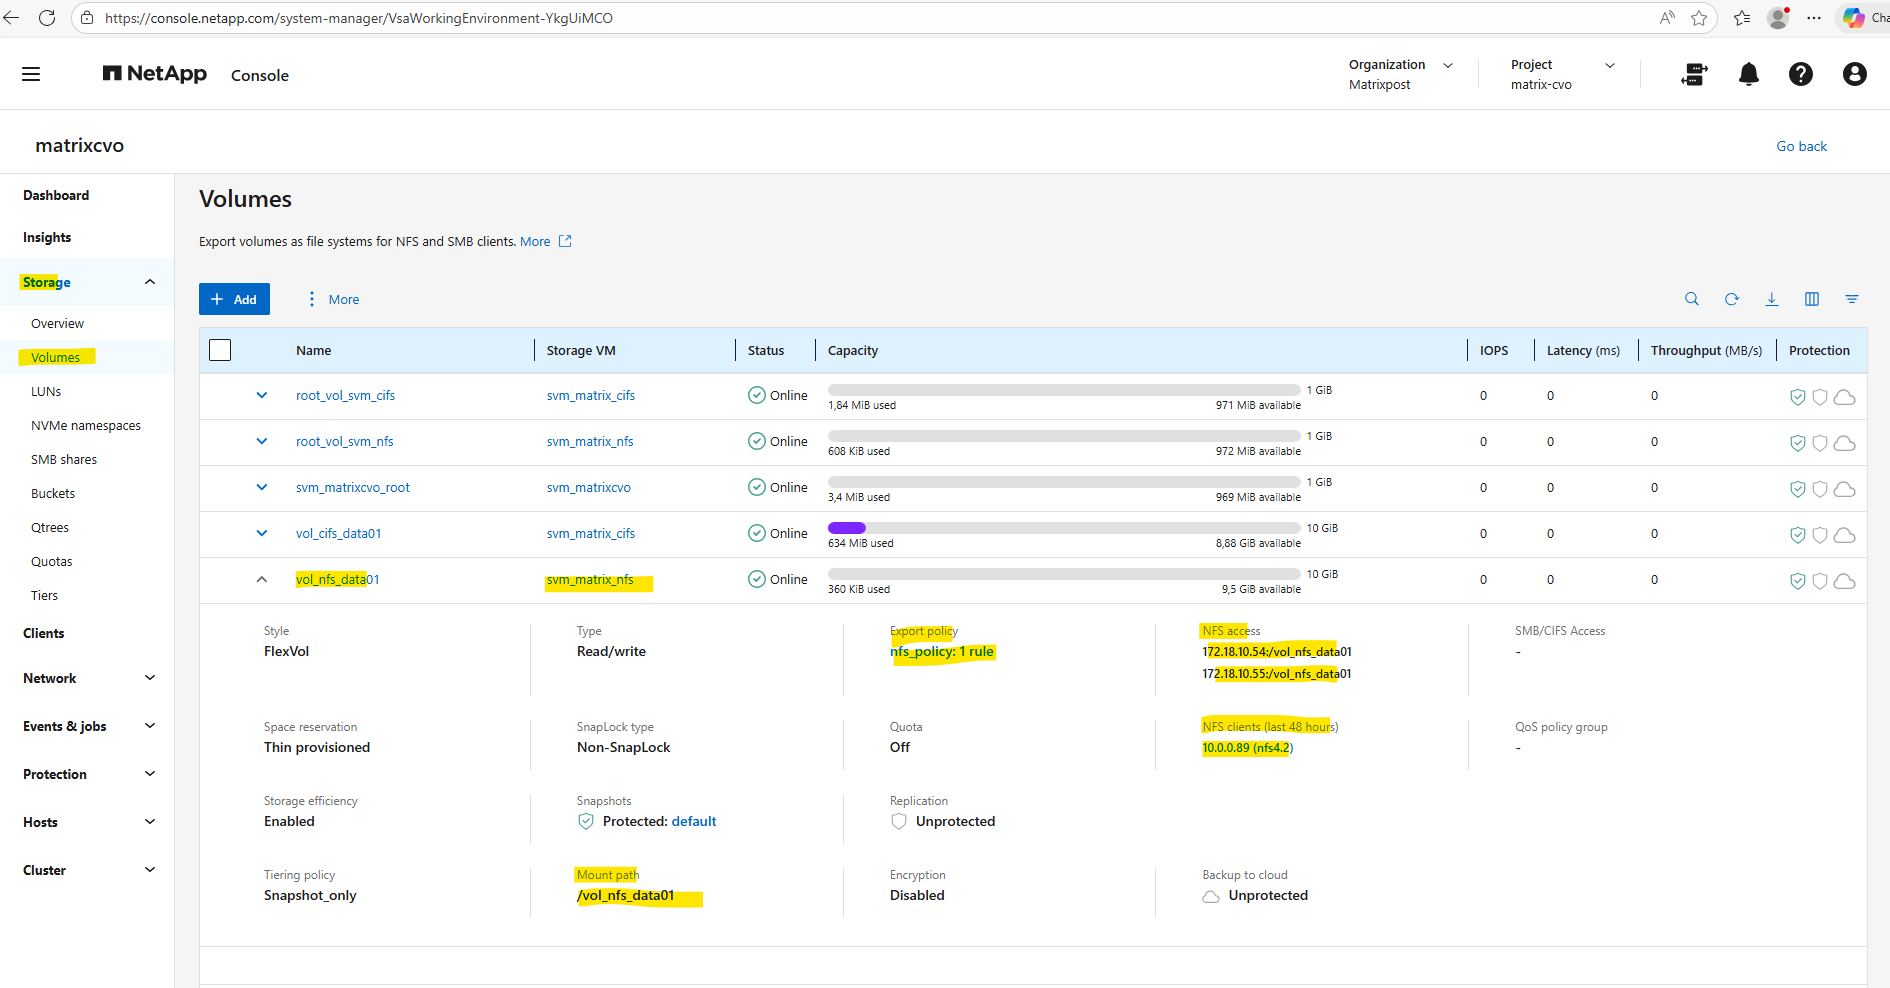Image resolution: width=1890 pixels, height=988 pixels.
Task: Click the search icon above volumes table
Action: (1691, 299)
